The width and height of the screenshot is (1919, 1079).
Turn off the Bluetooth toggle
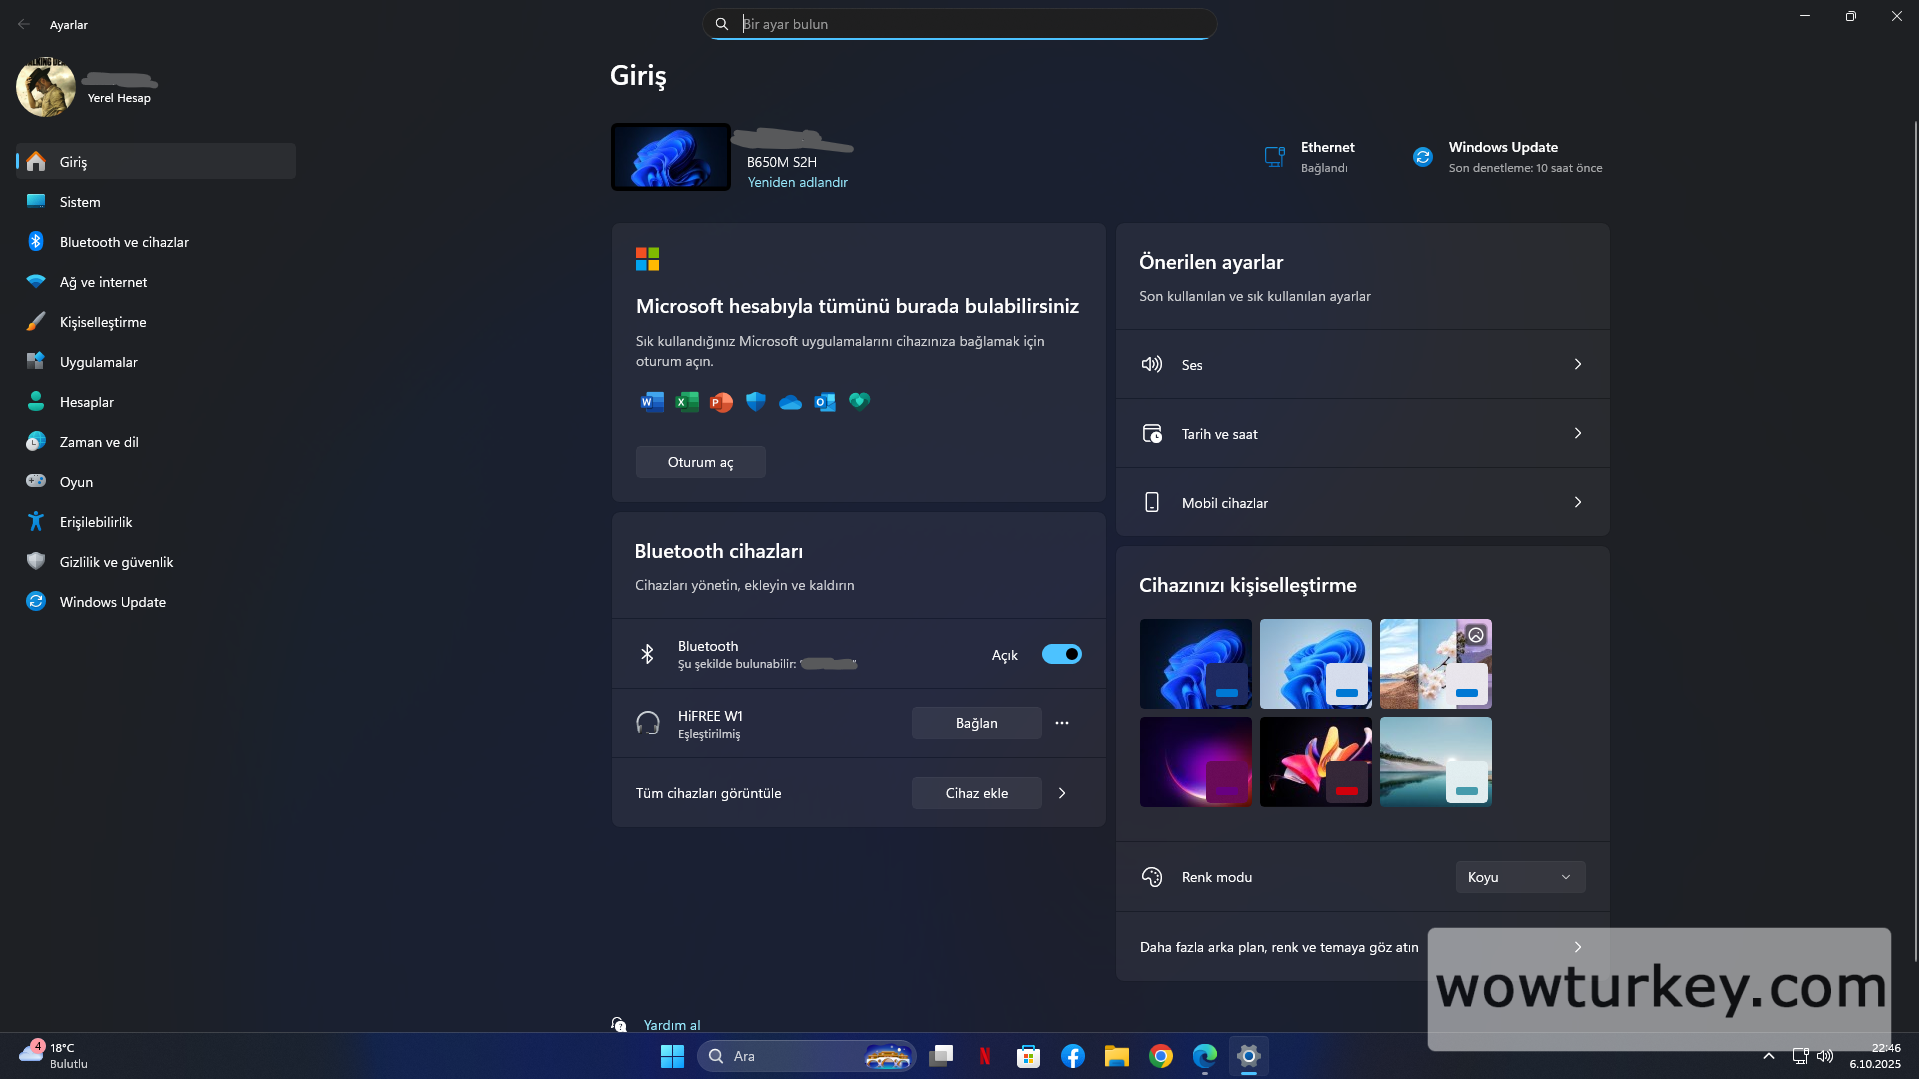coord(1061,654)
